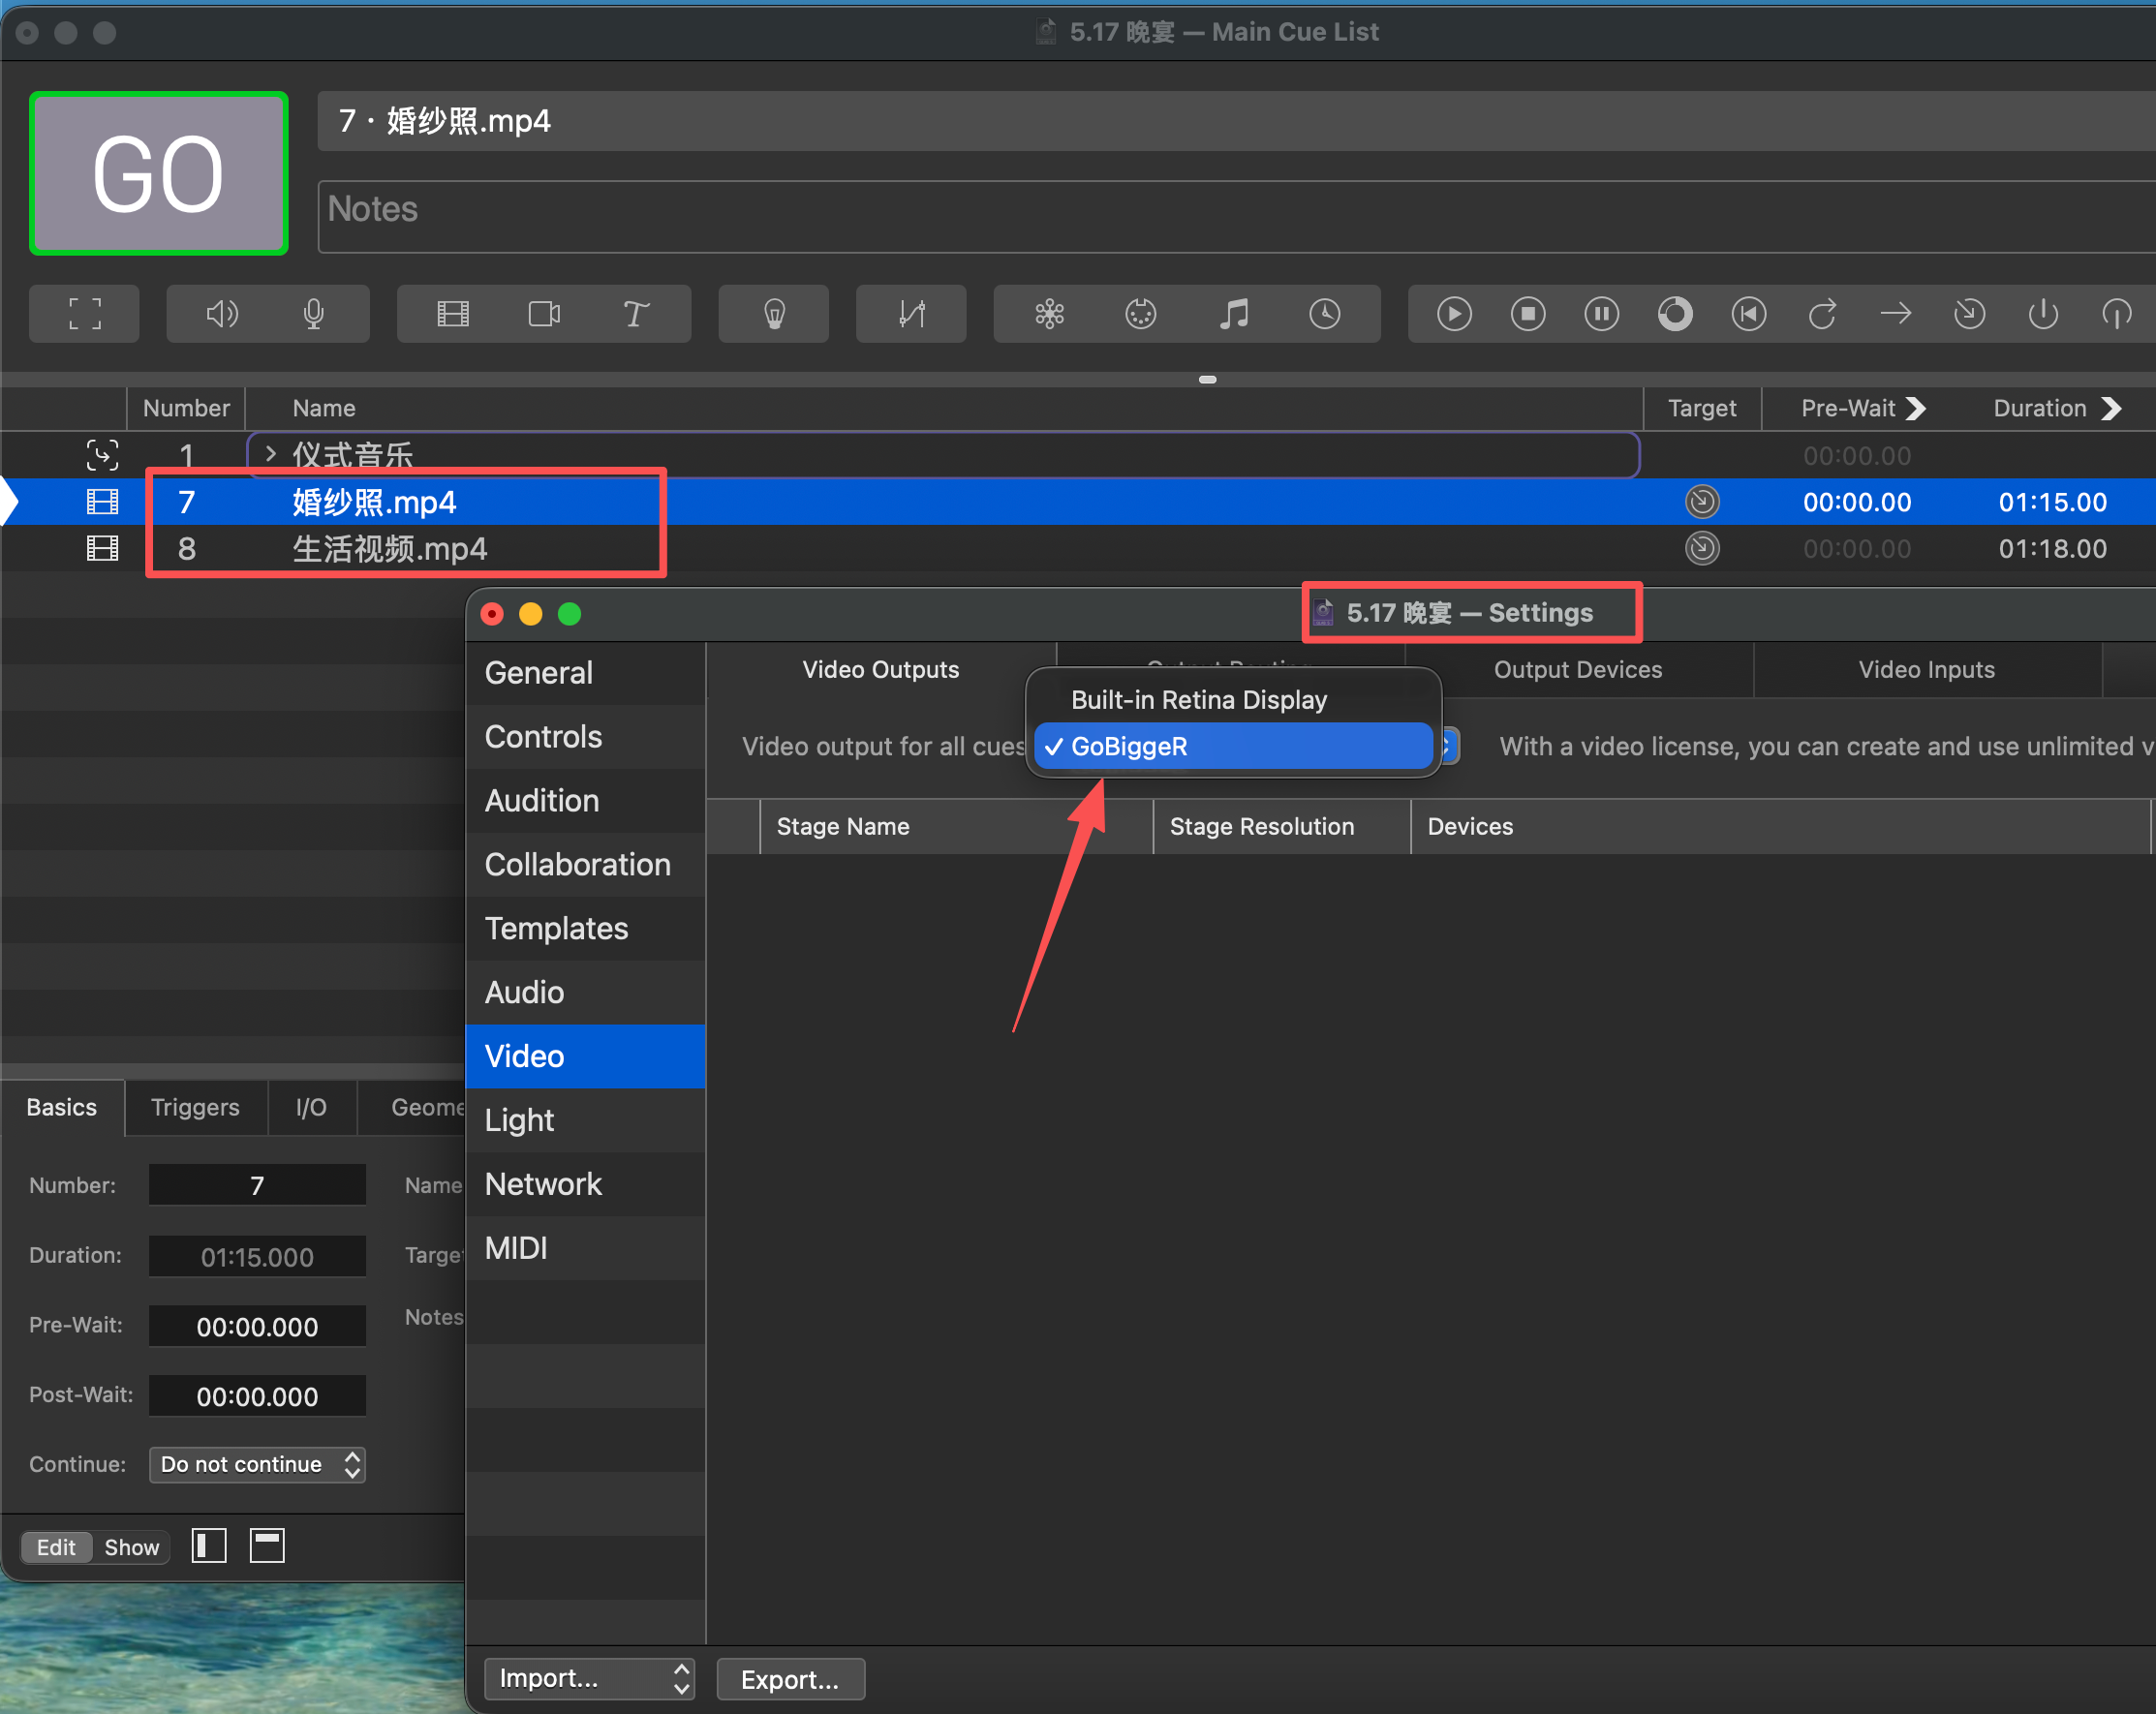Click Export button in Settings

[790, 1679]
